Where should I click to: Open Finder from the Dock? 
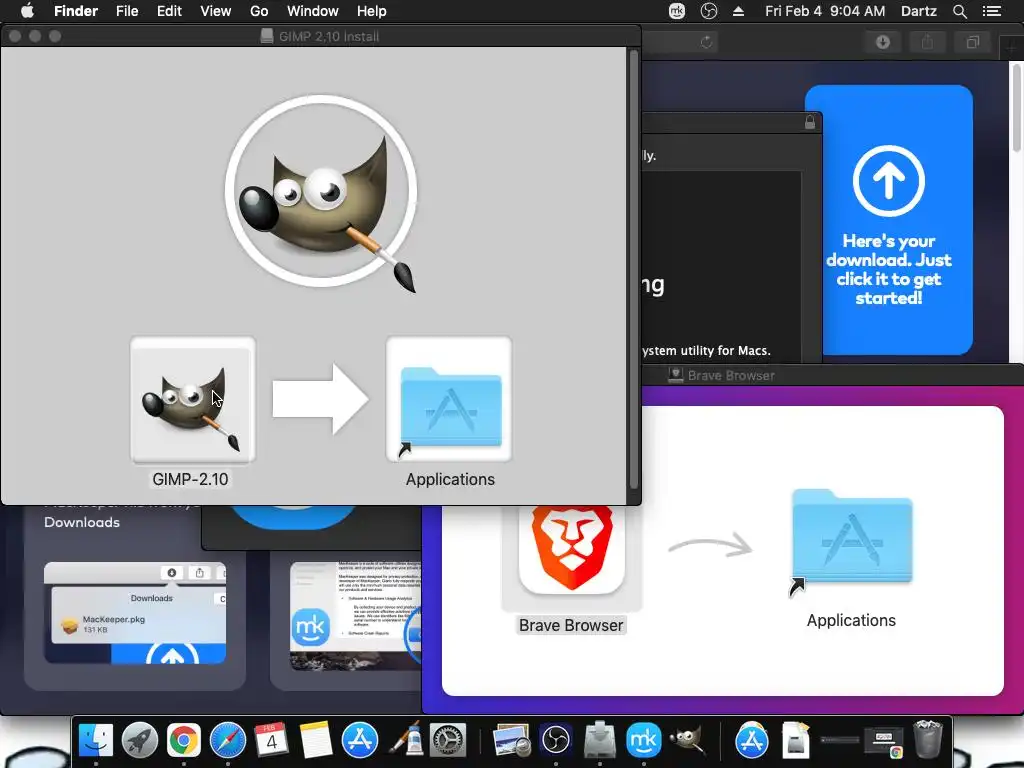point(96,741)
